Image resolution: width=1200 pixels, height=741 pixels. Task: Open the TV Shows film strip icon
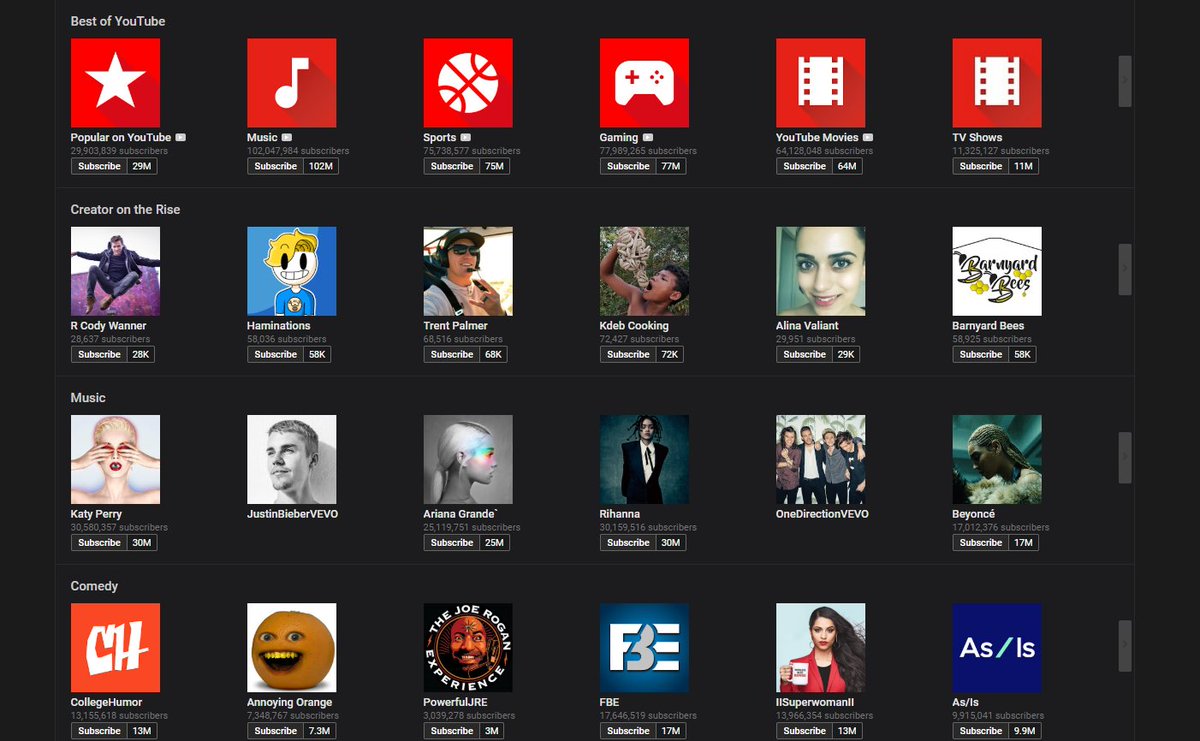997,83
